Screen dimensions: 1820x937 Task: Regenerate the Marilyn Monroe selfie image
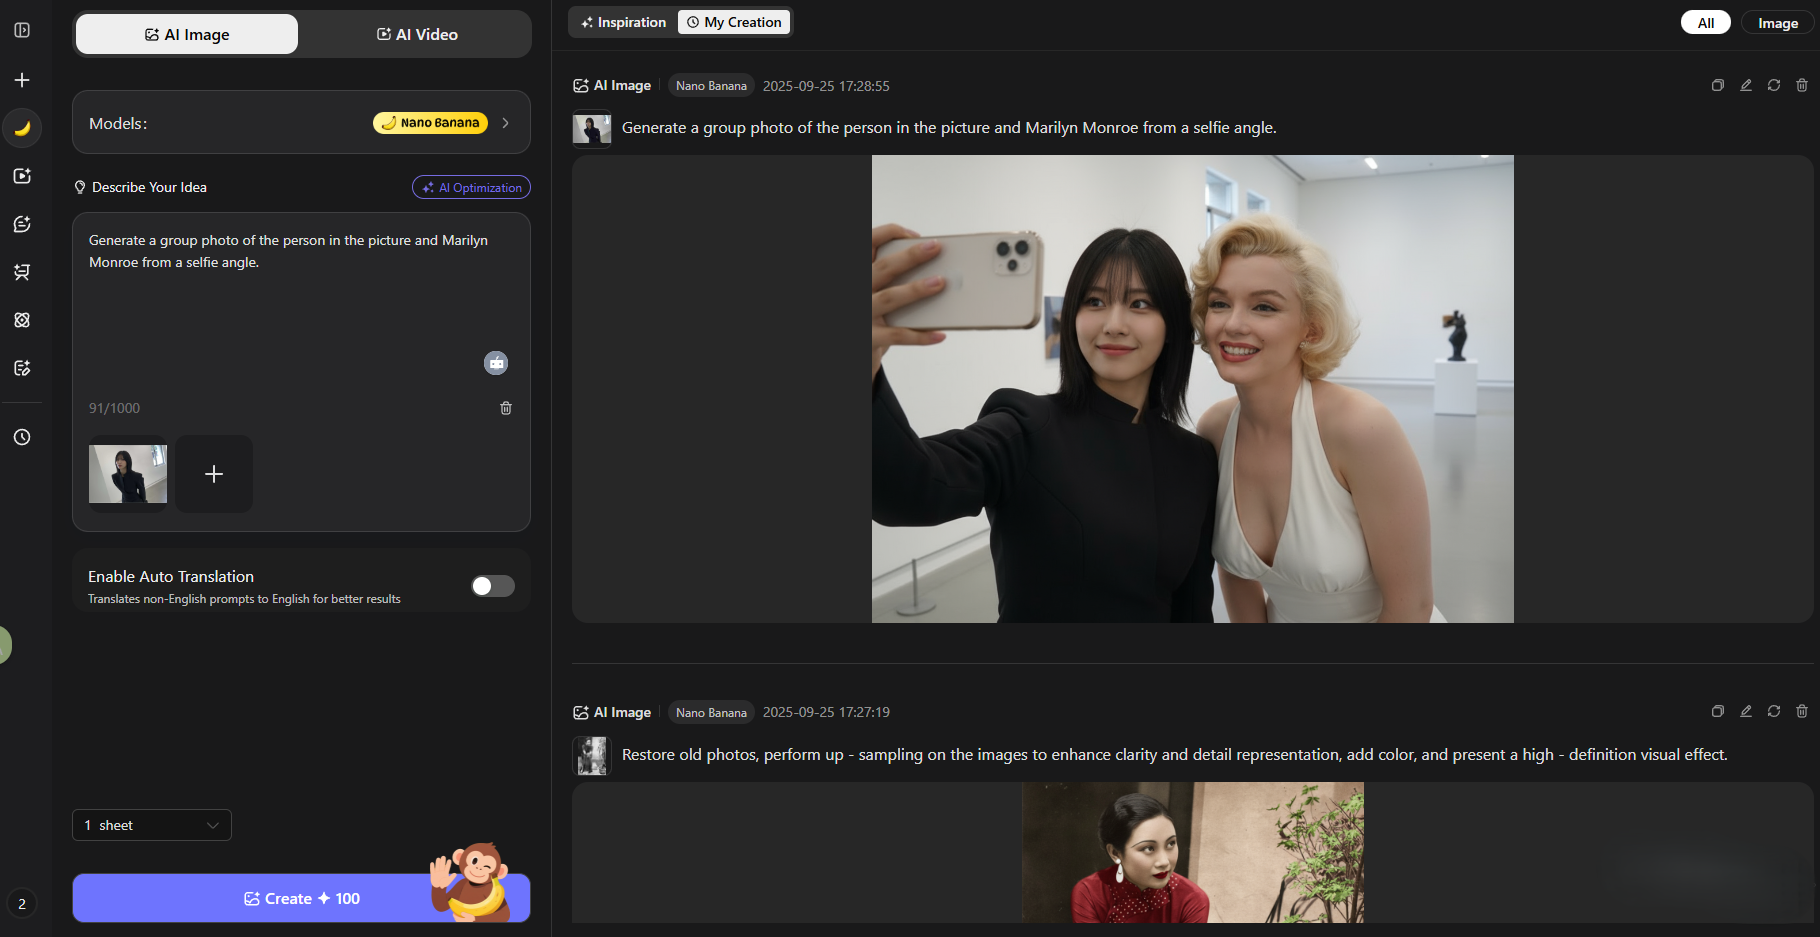tap(1773, 86)
